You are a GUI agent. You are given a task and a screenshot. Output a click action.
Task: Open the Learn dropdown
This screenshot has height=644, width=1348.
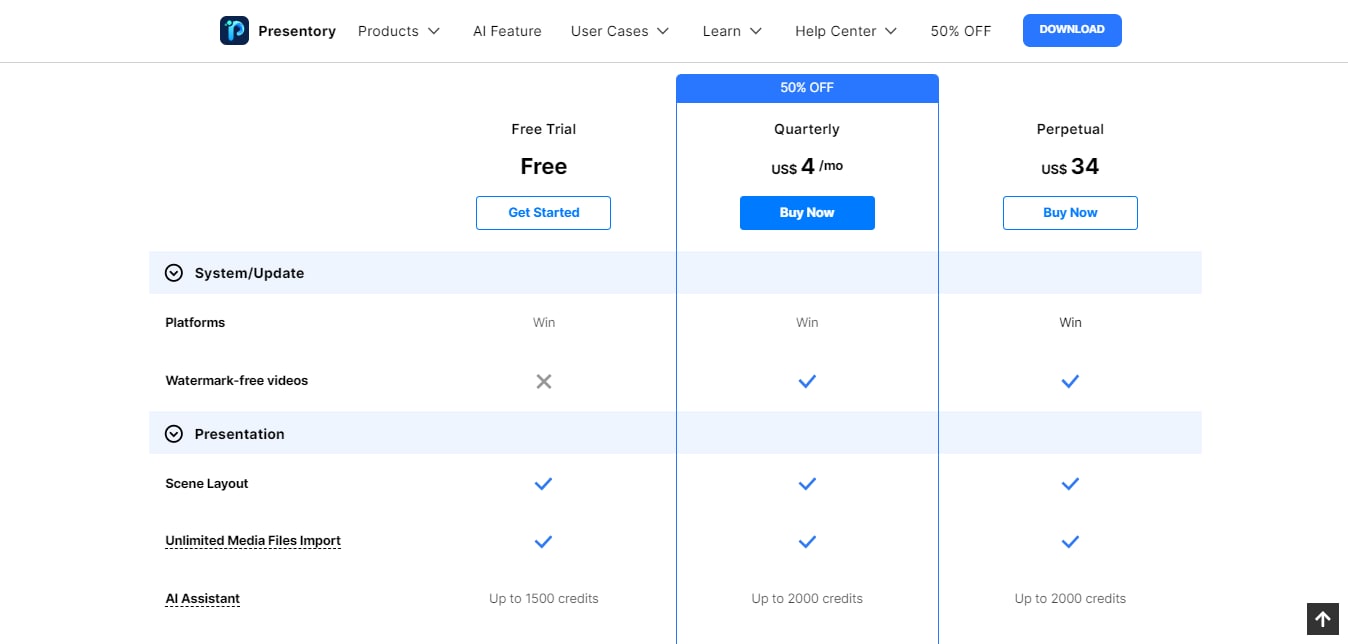732,31
